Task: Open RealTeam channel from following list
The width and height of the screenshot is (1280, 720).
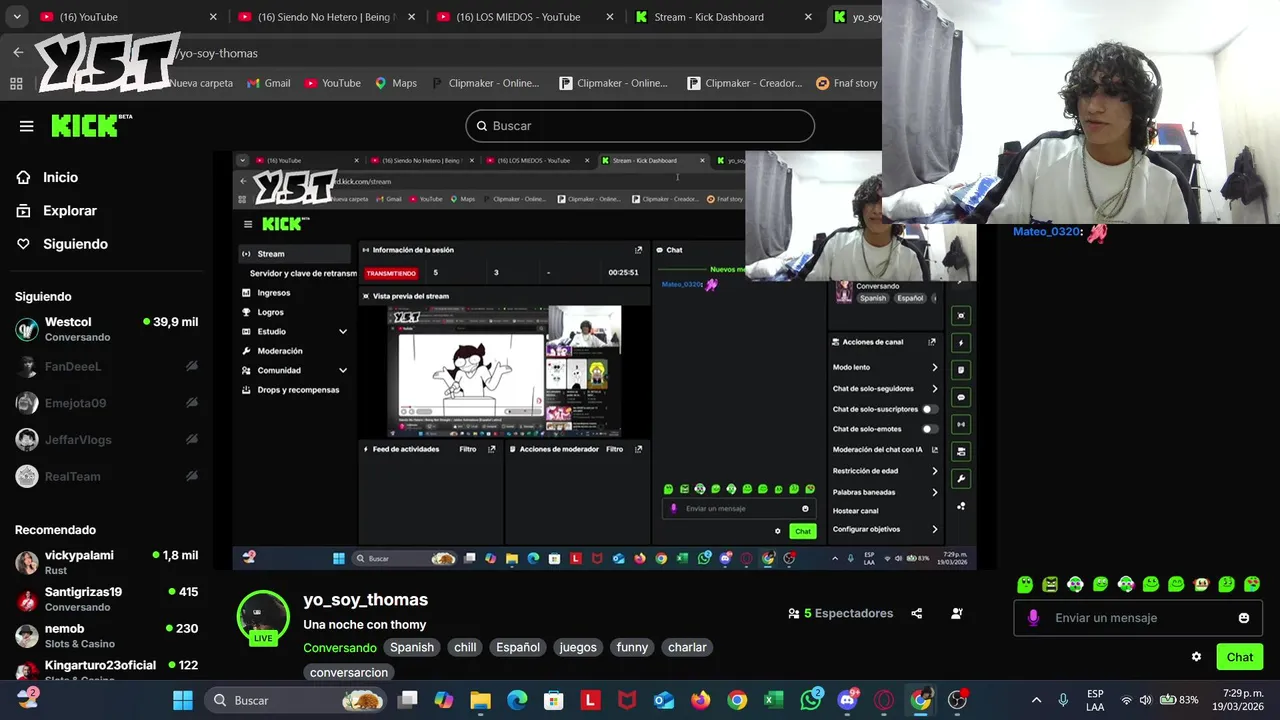Action: pos(106,476)
